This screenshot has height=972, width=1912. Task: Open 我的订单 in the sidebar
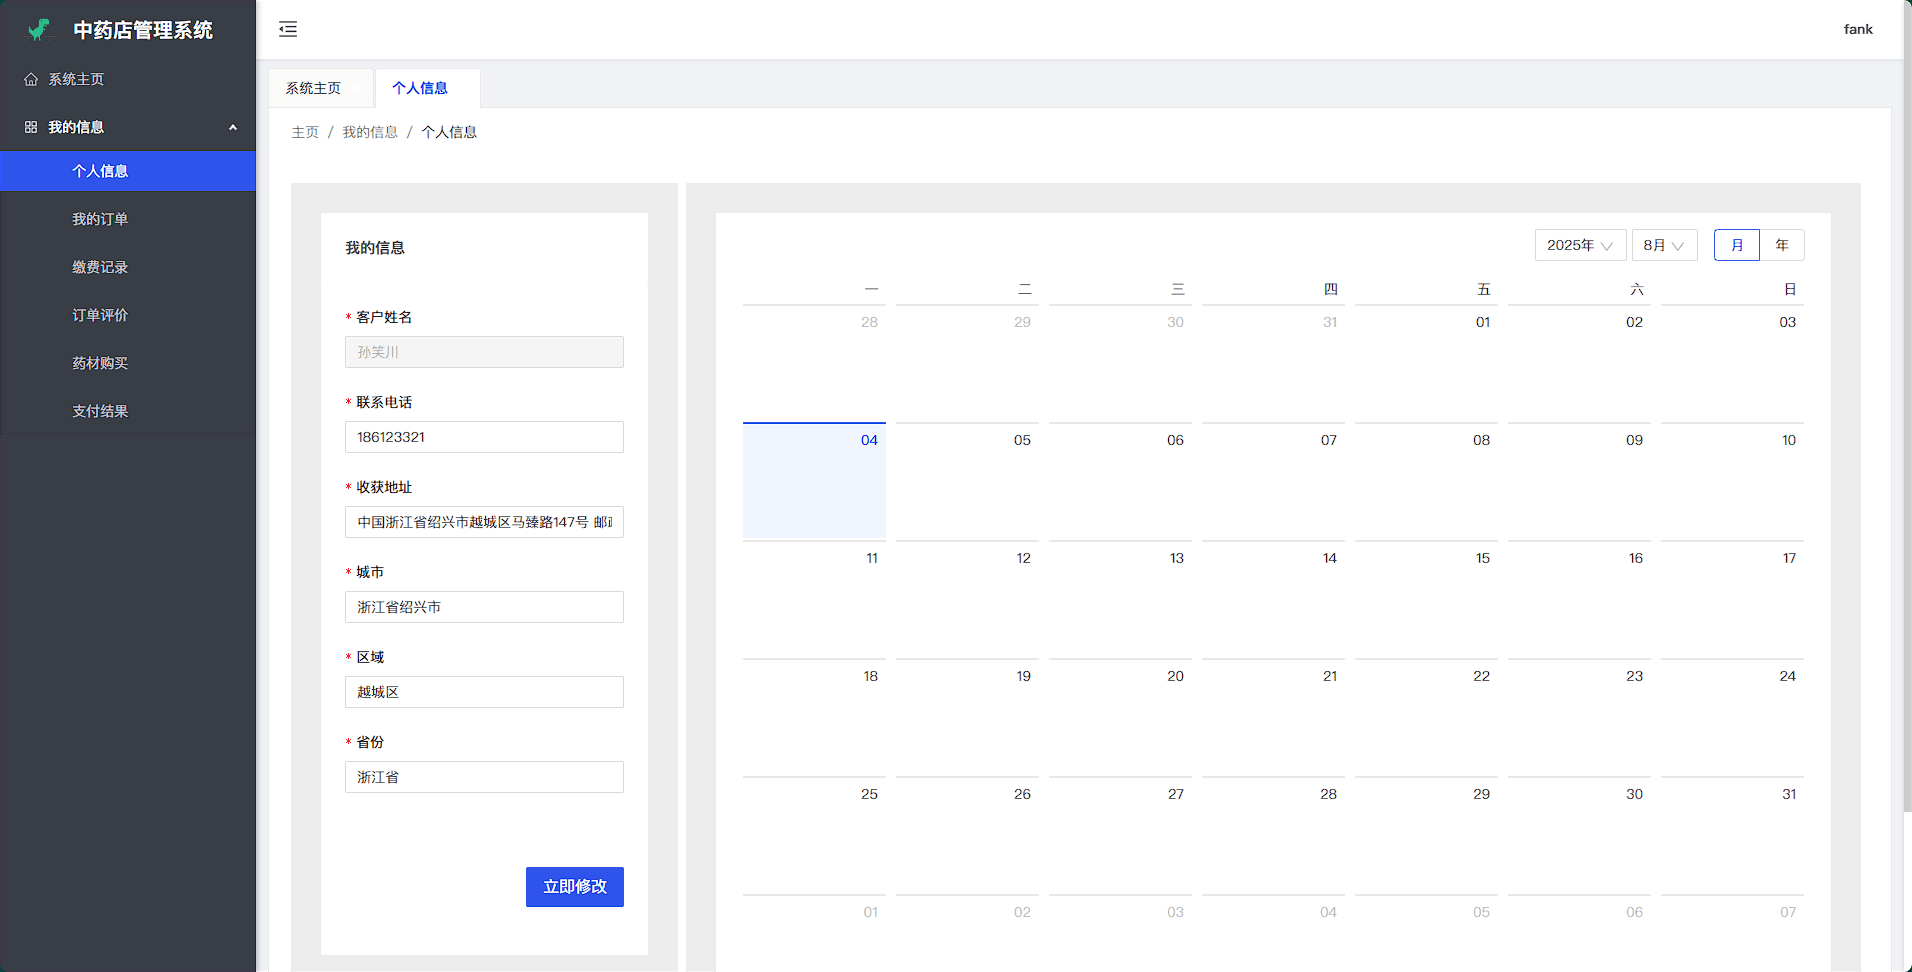tap(100, 219)
